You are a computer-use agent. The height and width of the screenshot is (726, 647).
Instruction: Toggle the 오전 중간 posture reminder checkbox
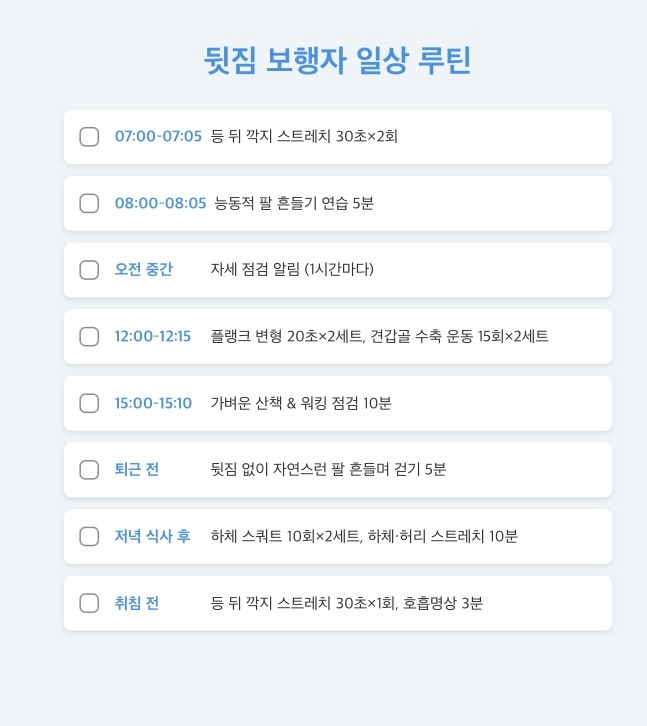pyautogui.click(x=89, y=270)
